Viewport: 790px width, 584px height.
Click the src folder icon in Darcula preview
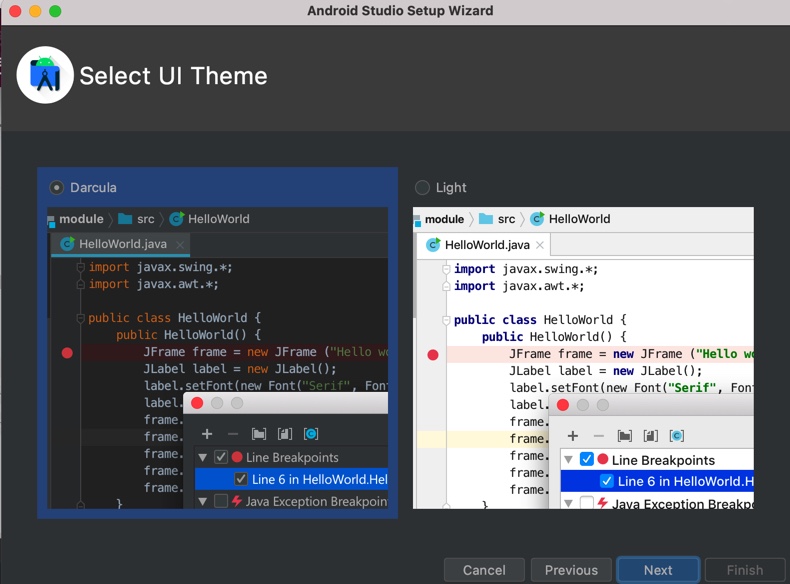point(125,219)
